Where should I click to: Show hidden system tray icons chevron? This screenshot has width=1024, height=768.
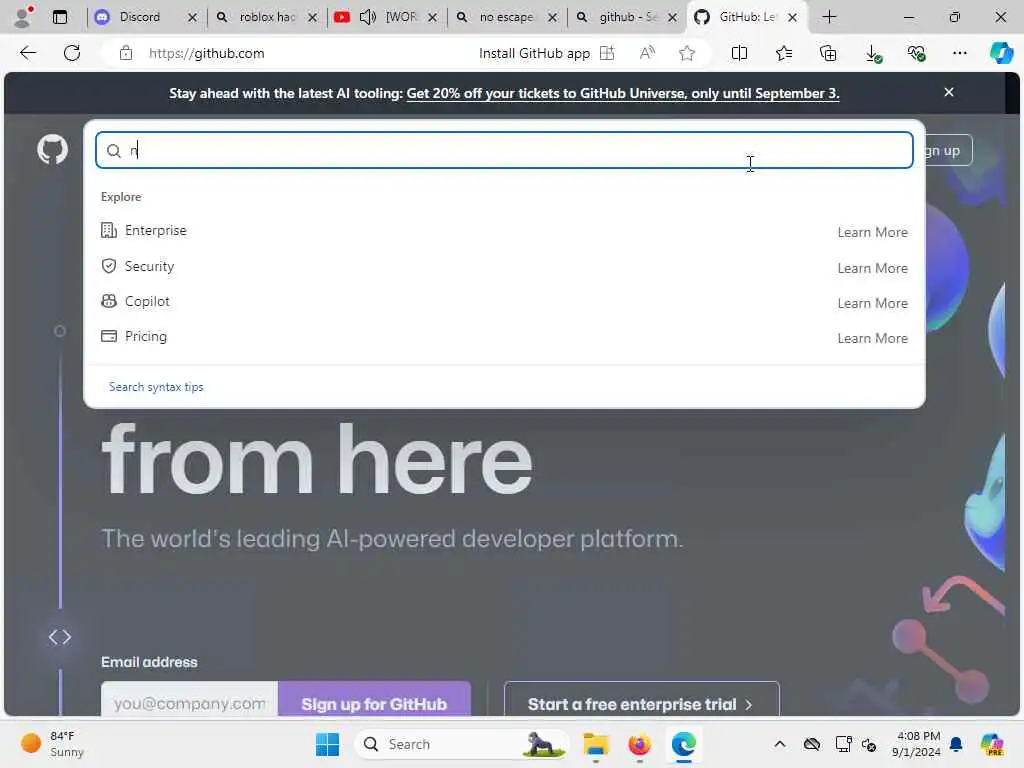(x=780, y=744)
